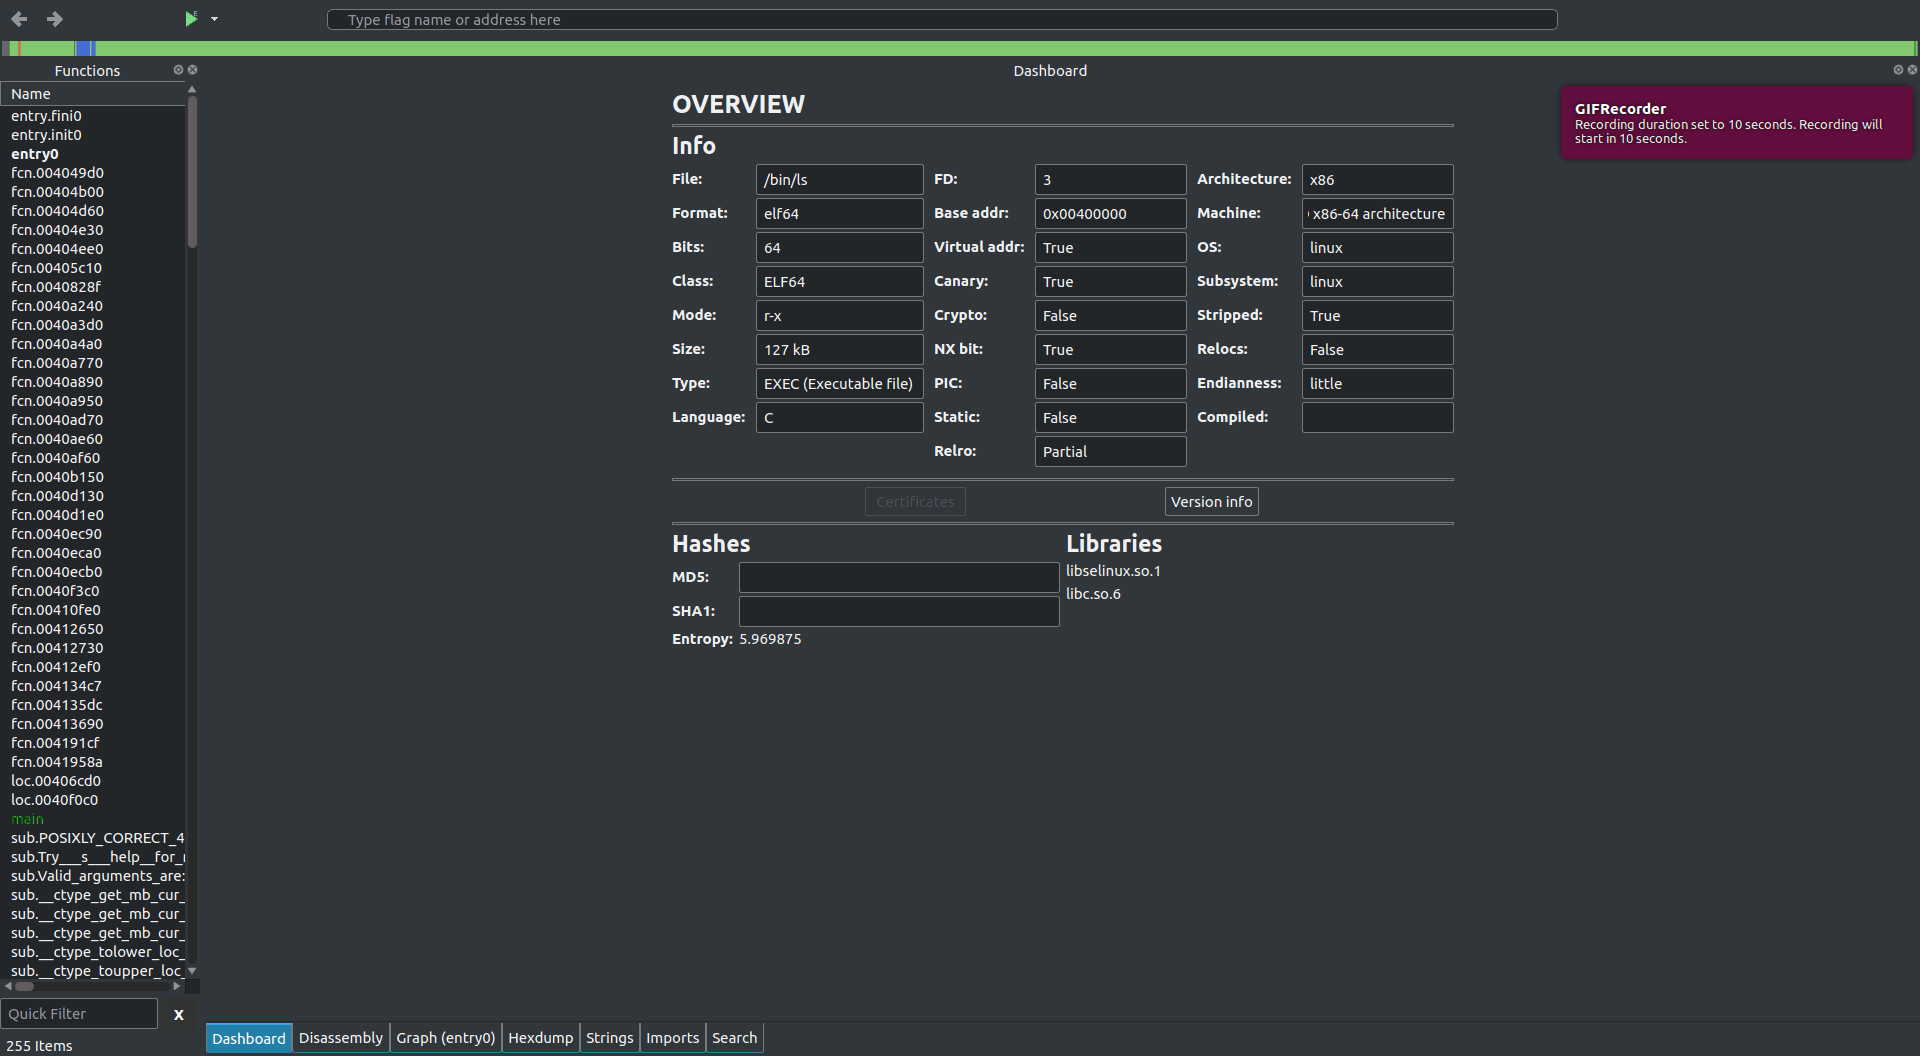Open the Strings tab

click(x=610, y=1038)
